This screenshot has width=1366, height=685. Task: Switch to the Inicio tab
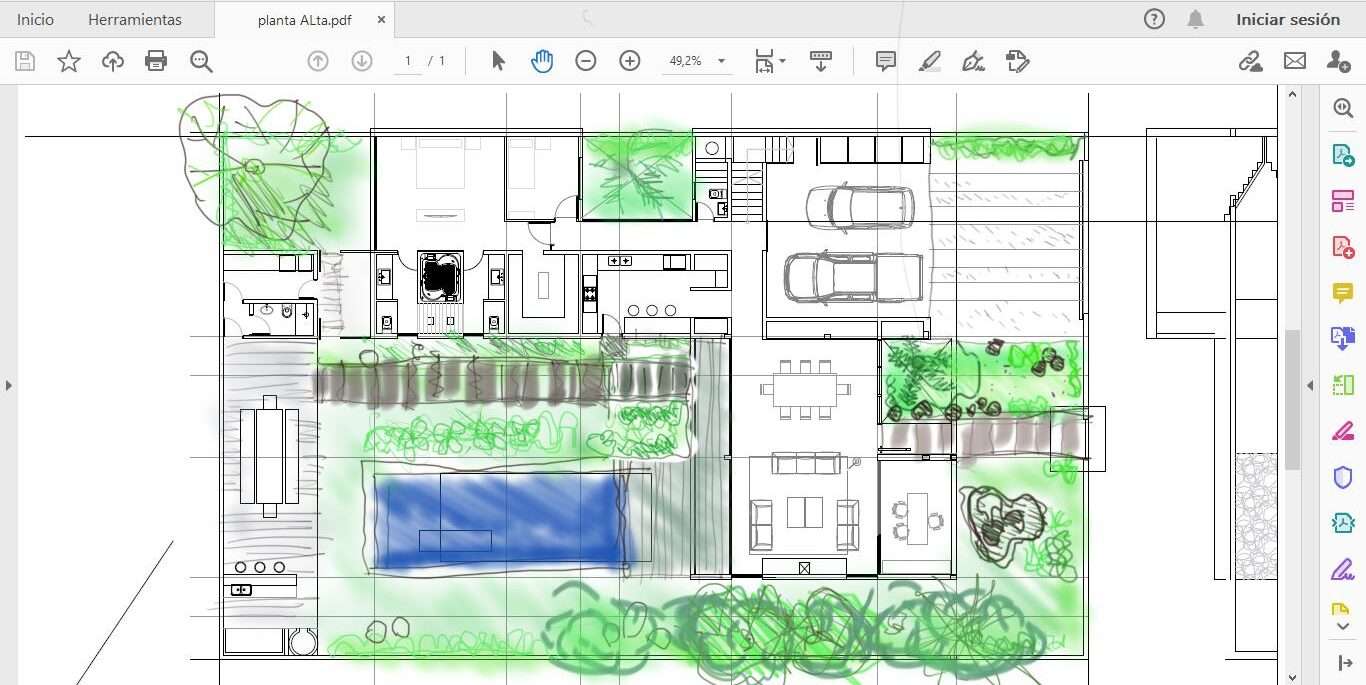coord(35,19)
